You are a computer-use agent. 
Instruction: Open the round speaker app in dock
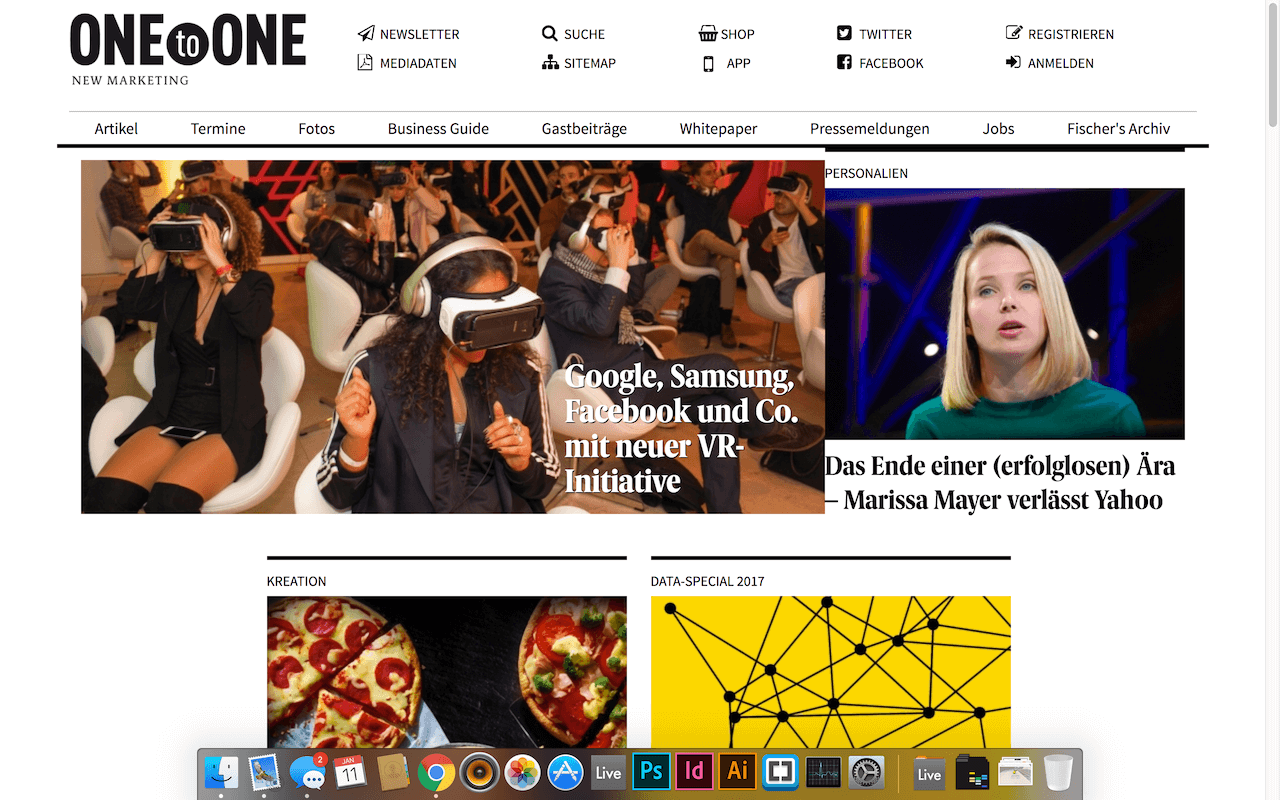coord(479,772)
